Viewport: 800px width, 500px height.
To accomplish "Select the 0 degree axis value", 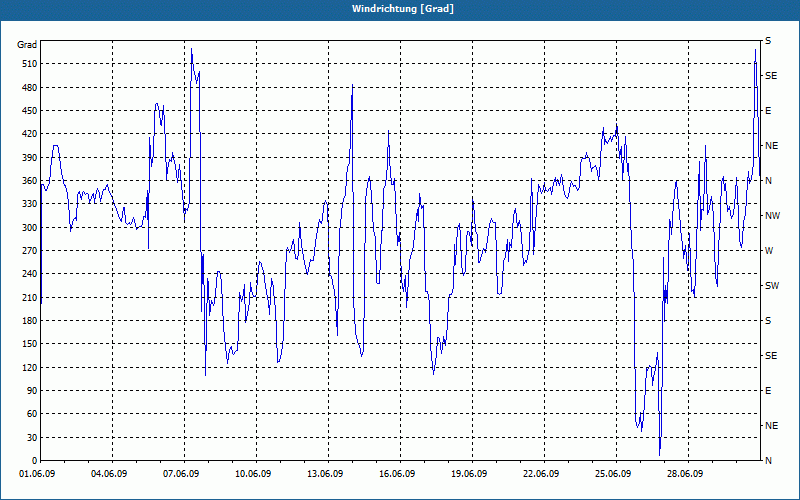I will click(34, 461).
